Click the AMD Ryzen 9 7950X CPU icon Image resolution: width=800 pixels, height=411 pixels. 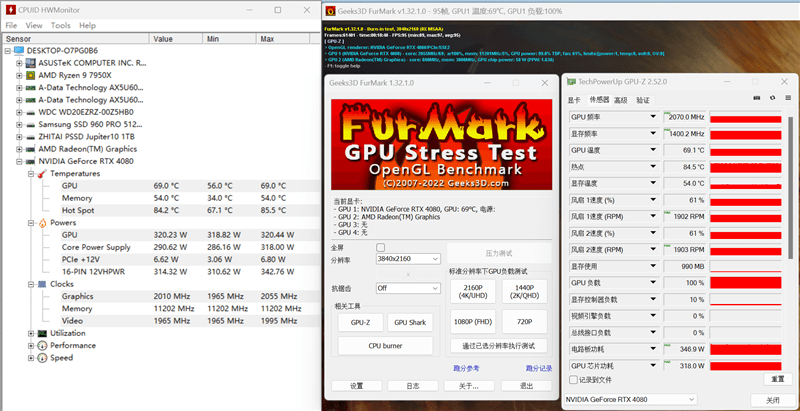pyautogui.click(x=31, y=75)
